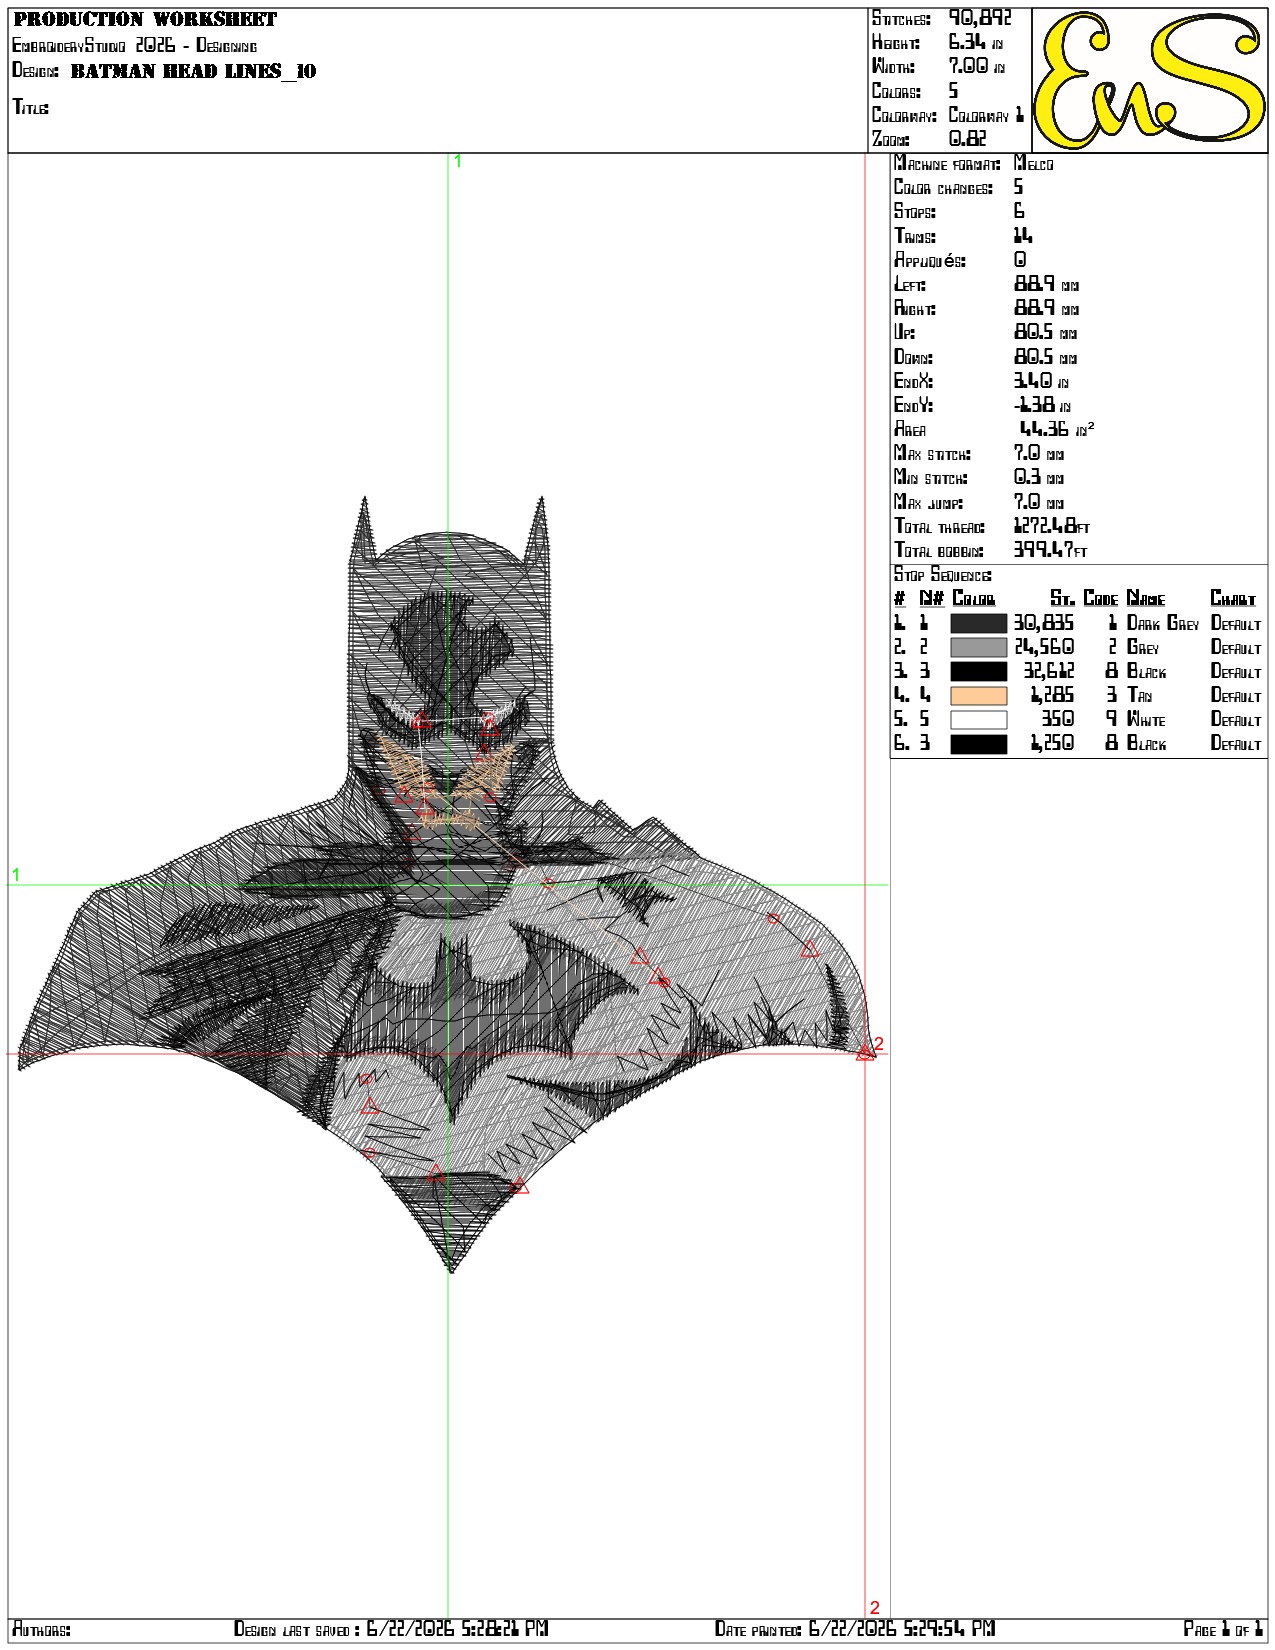The width and height of the screenshot is (1275, 1650).
Task: Click the total thread value '1272.48ft'
Action: click(1051, 526)
